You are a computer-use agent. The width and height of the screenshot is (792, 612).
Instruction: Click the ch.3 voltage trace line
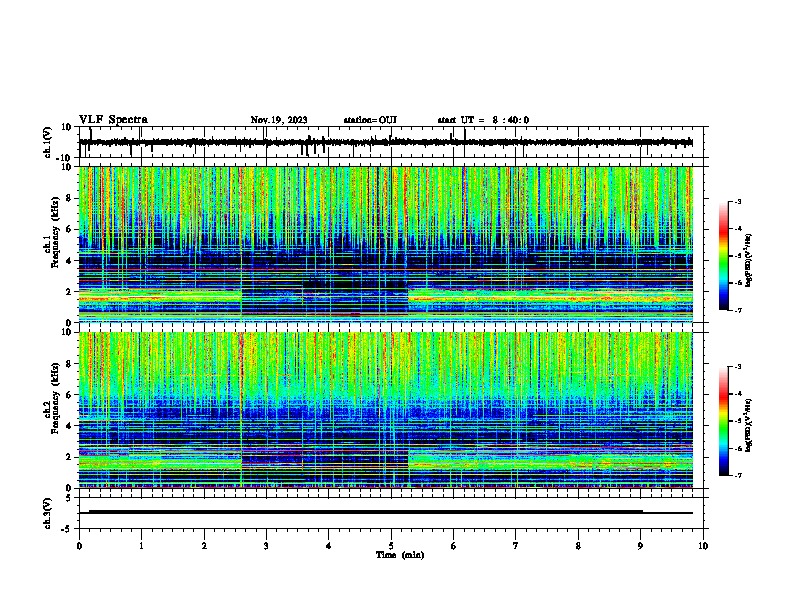[x=386, y=512]
